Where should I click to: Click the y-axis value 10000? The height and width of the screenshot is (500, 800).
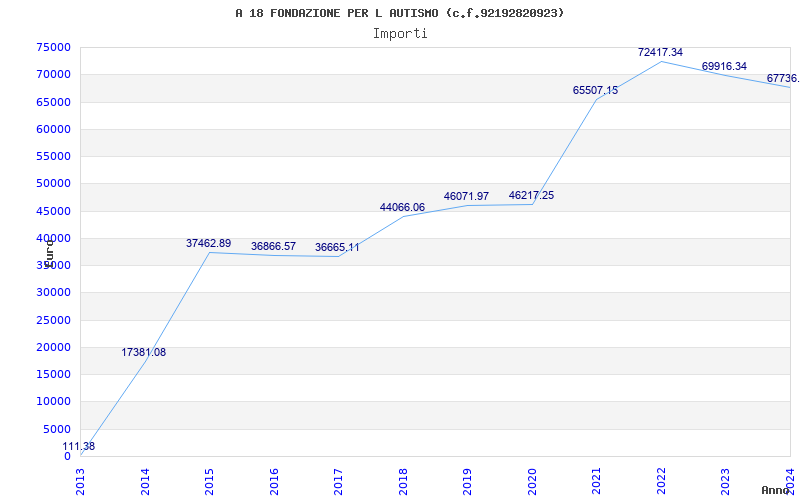[x=54, y=402]
